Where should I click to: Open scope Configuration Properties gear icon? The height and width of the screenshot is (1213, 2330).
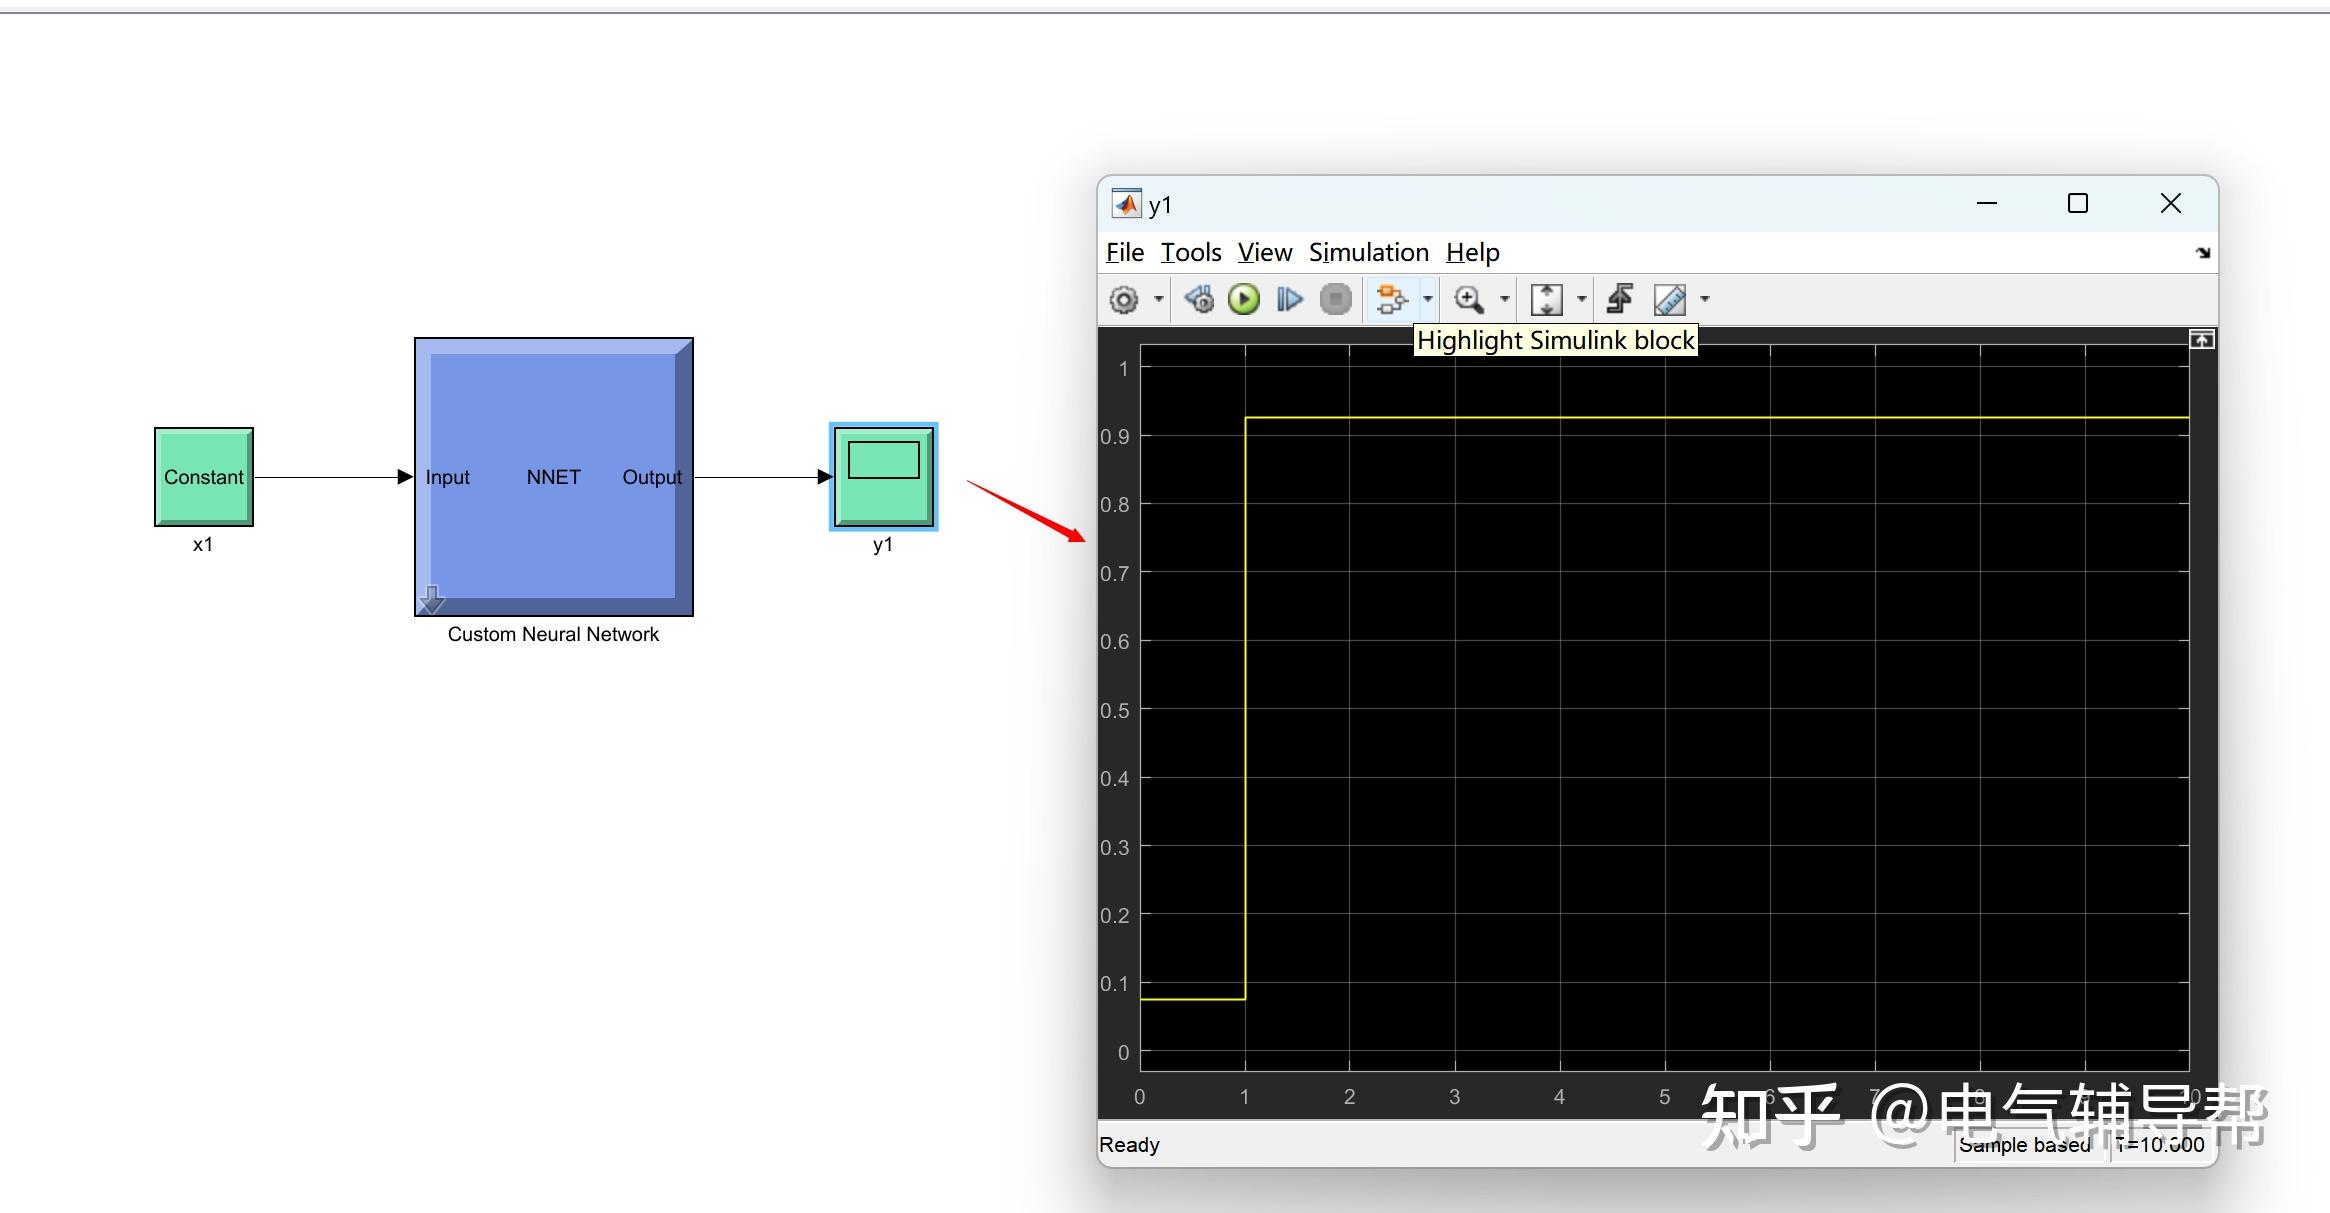(1124, 300)
